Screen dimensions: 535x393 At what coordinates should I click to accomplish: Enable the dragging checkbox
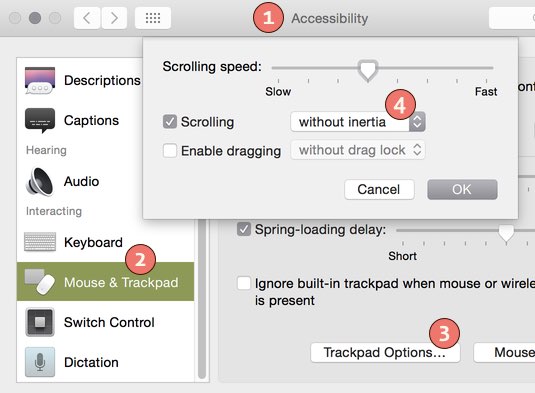coord(170,150)
